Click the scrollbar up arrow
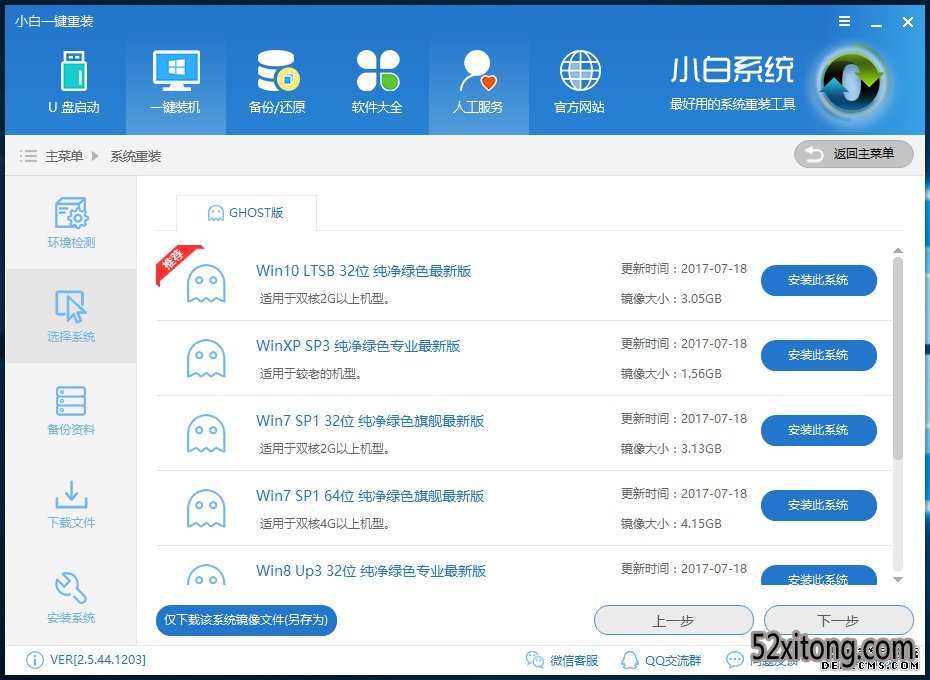930x680 pixels. [x=898, y=250]
